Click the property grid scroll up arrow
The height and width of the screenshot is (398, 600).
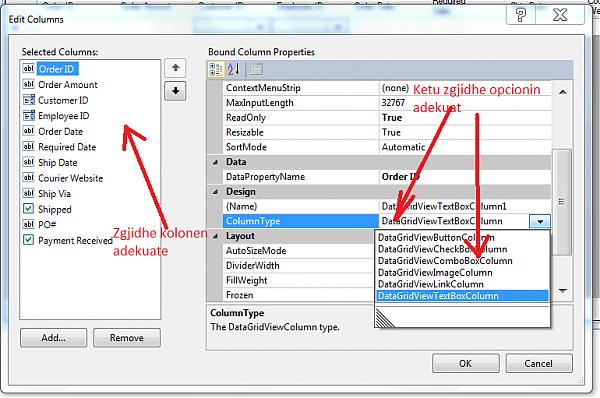[562, 92]
